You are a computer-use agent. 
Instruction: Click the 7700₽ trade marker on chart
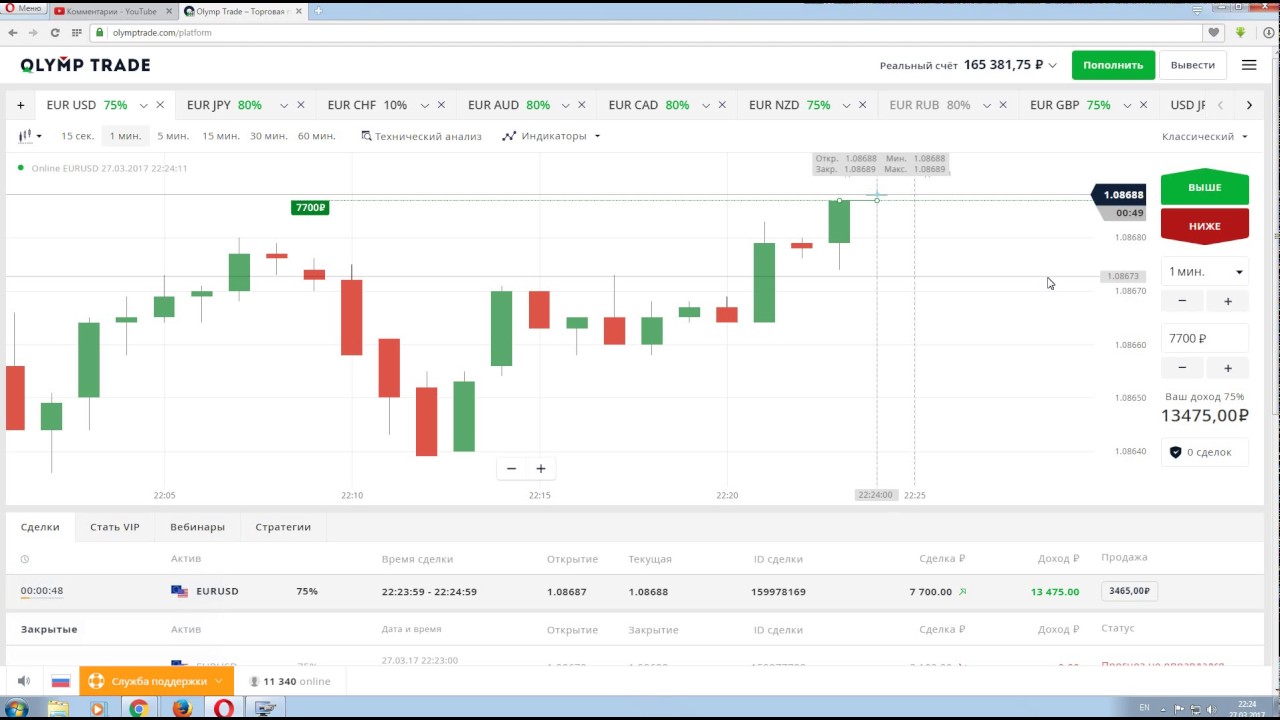(310, 208)
